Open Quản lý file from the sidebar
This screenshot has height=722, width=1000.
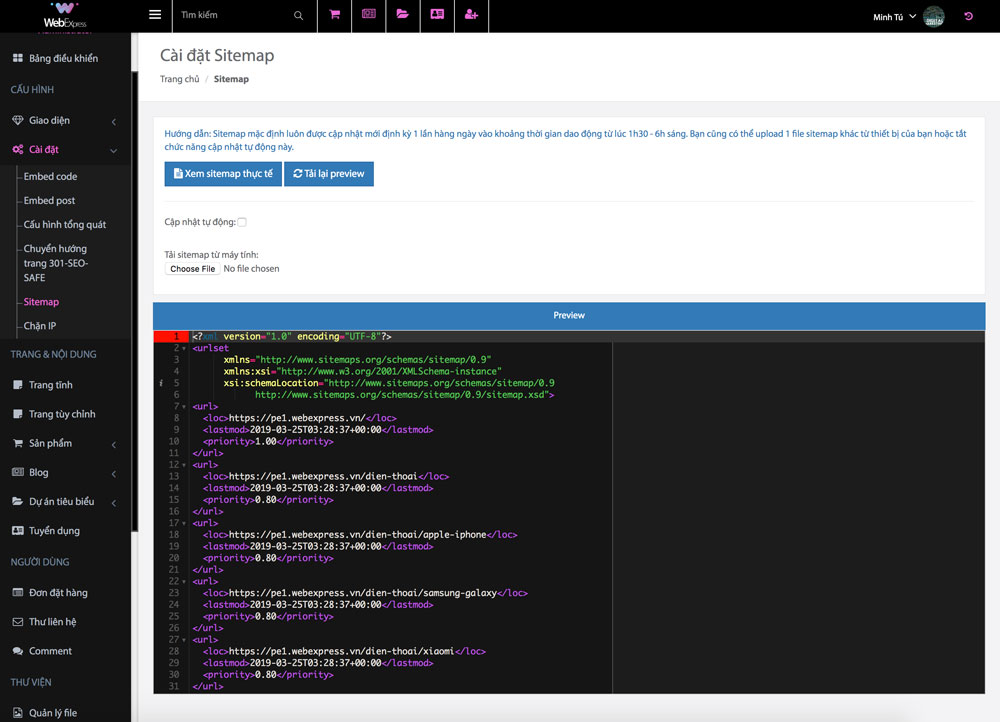point(55,711)
